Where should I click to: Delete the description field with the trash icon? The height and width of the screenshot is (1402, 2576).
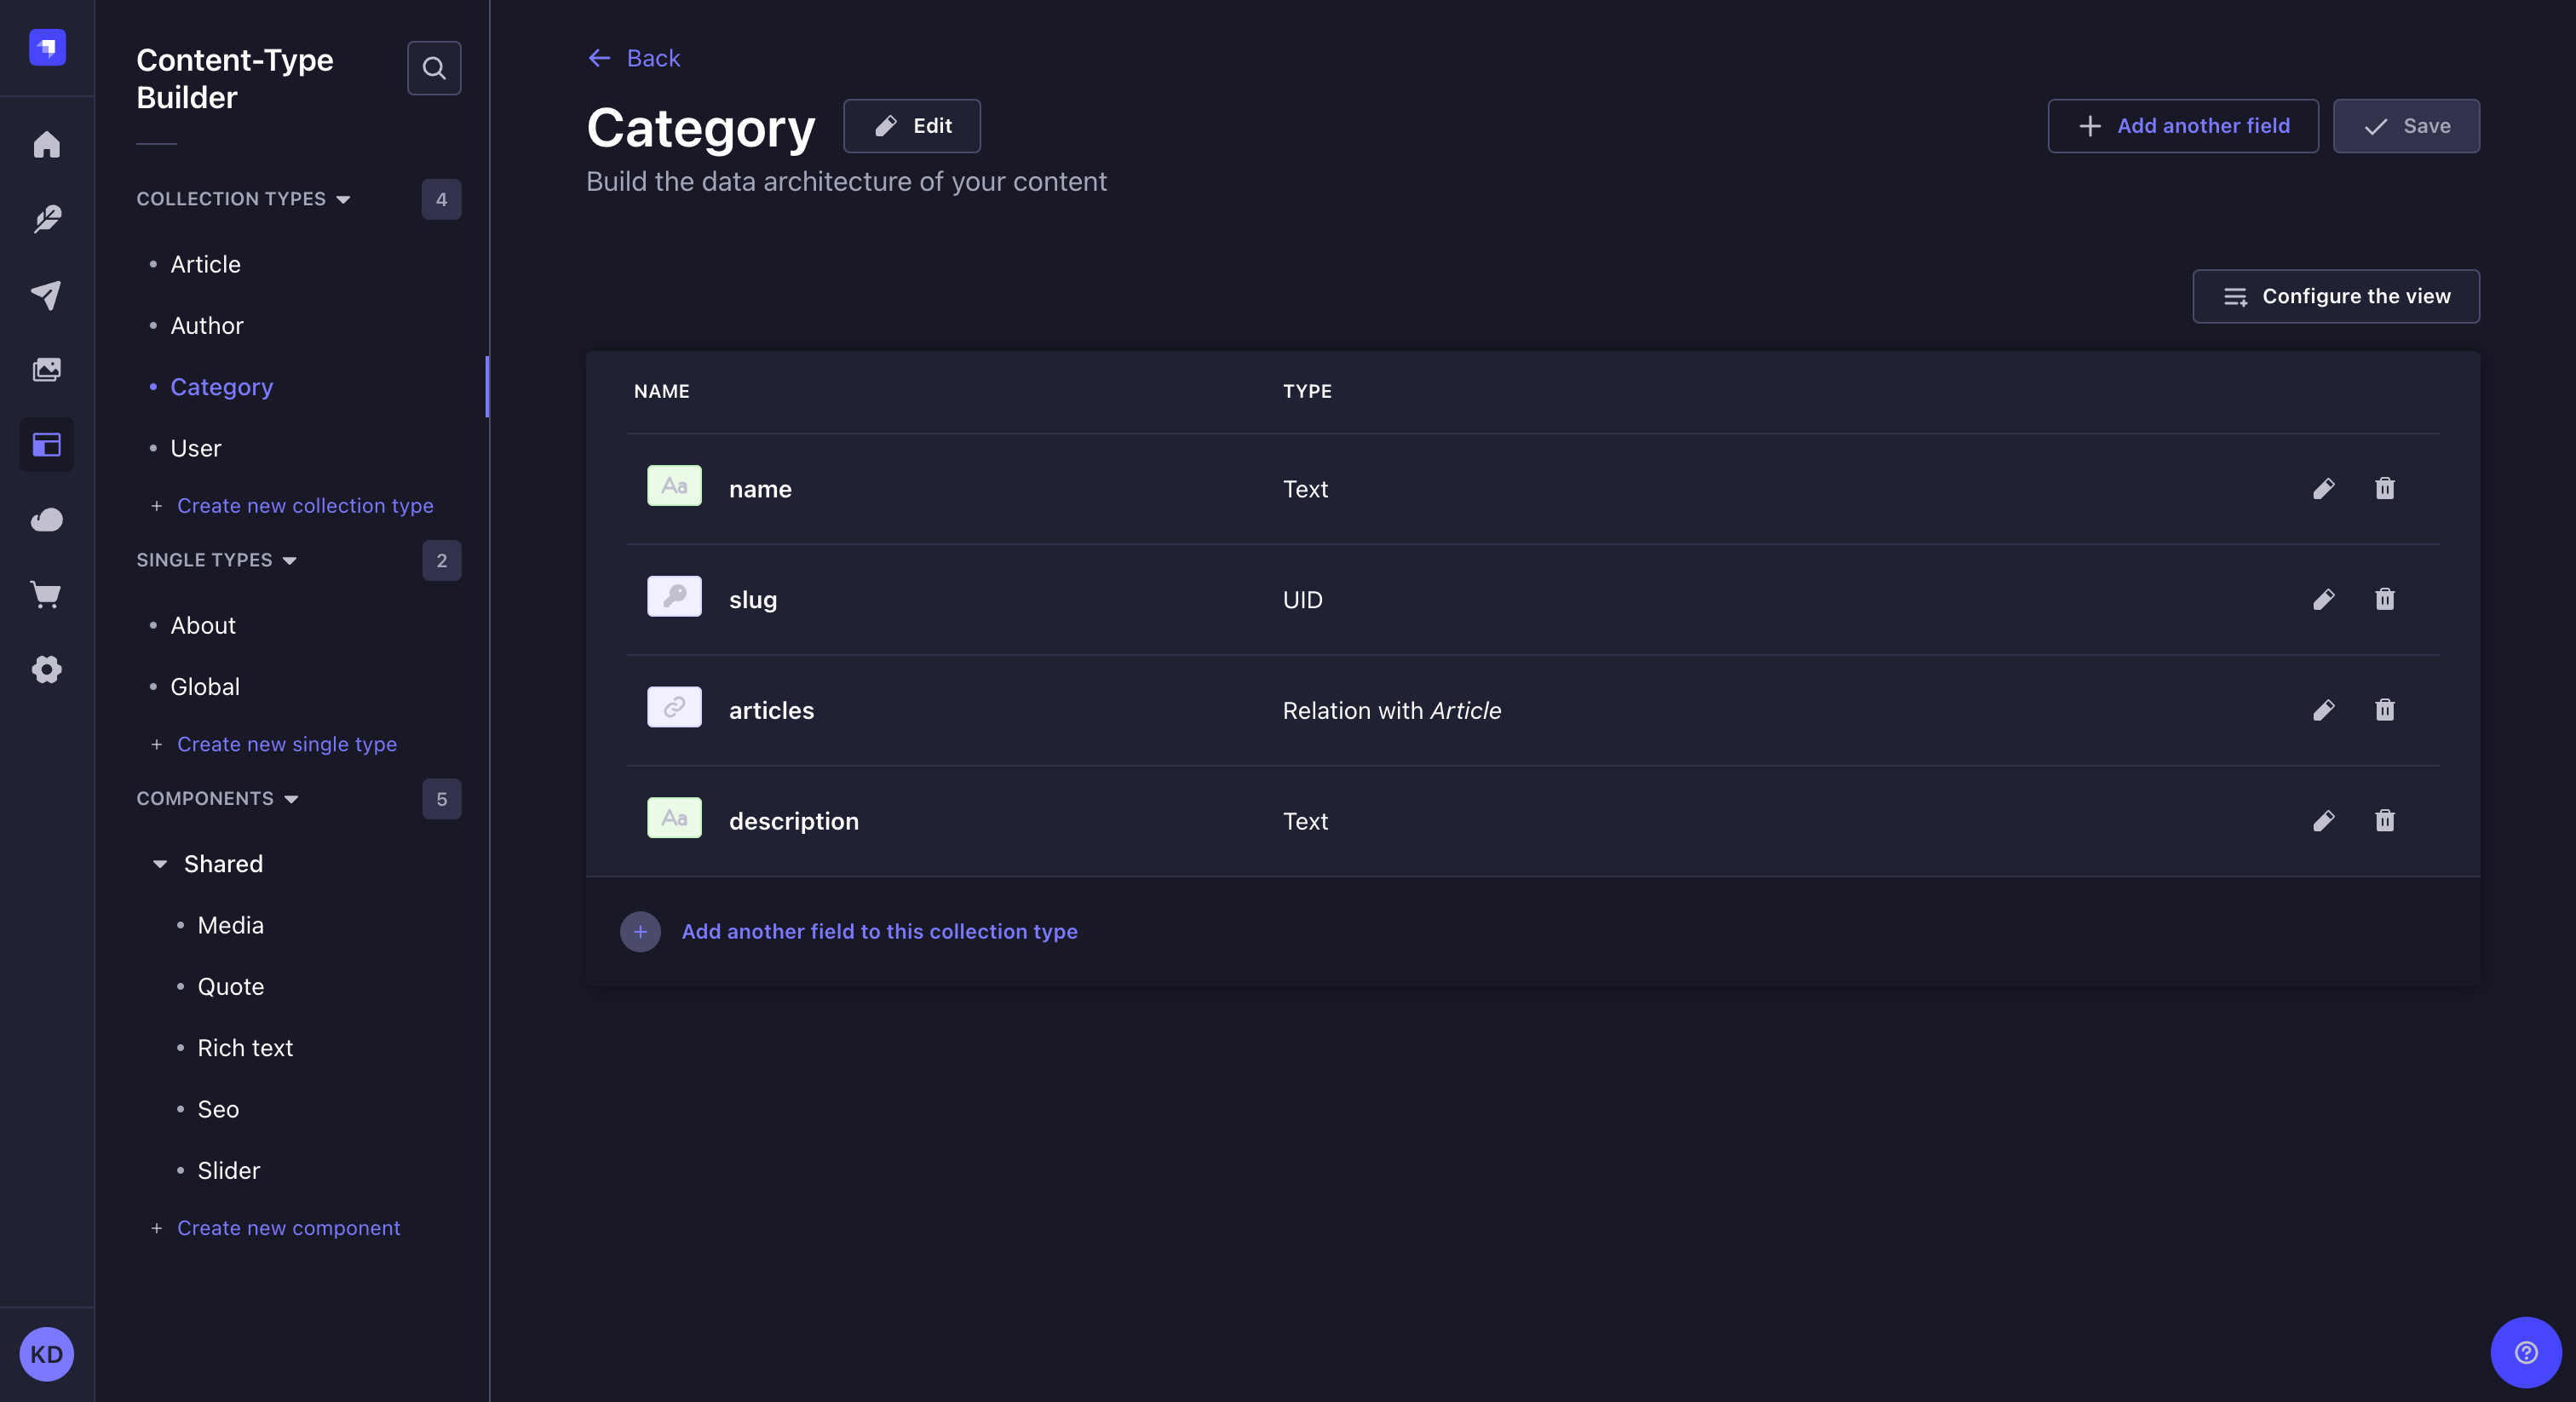pyautogui.click(x=2385, y=821)
